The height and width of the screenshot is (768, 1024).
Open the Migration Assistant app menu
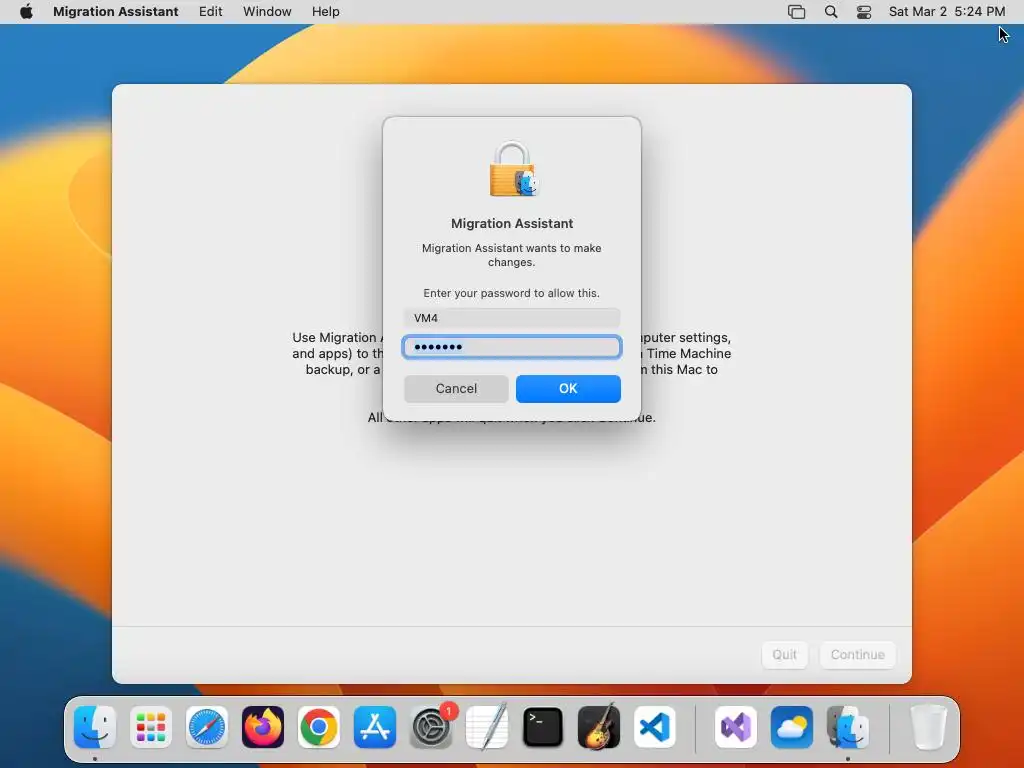point(116,12)
